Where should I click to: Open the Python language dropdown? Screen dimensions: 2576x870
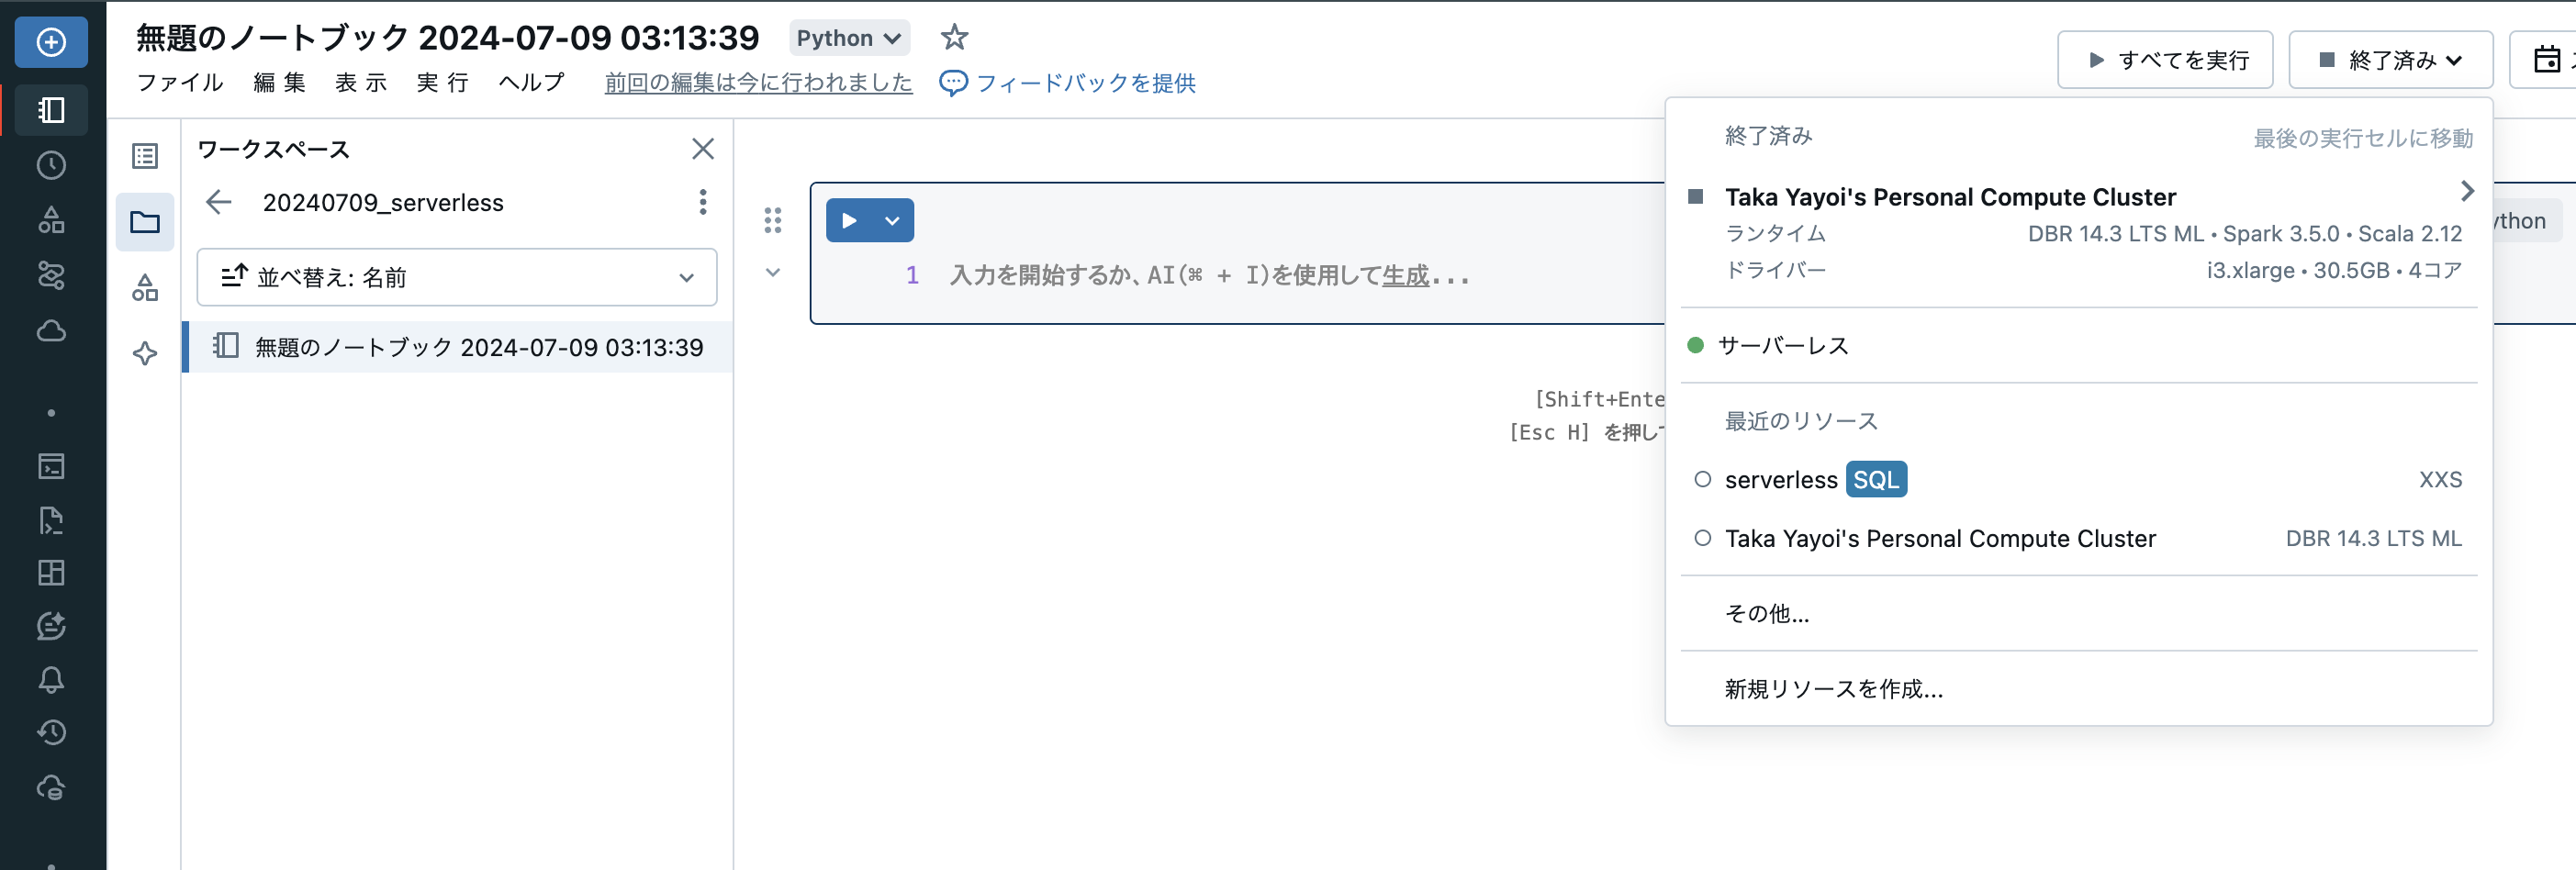coord(848,37)
